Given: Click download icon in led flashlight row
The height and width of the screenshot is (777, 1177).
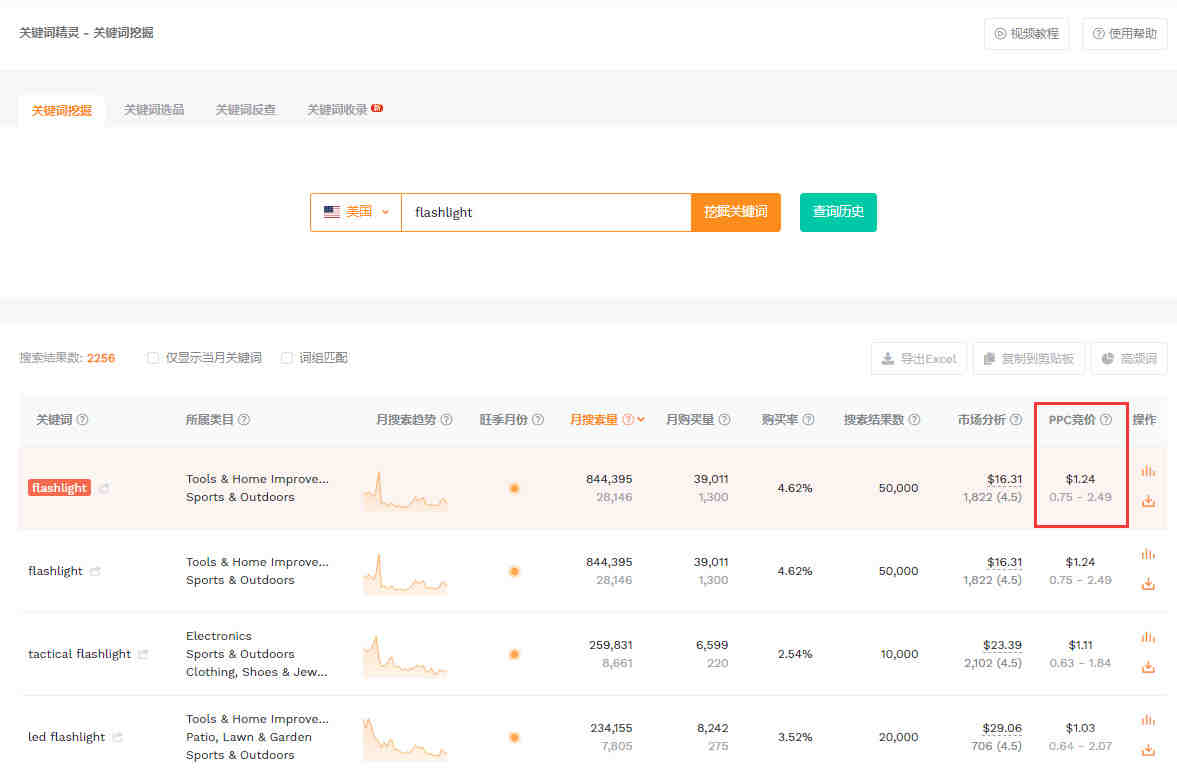Looking at the screenshot, I should coord(1148,750).
